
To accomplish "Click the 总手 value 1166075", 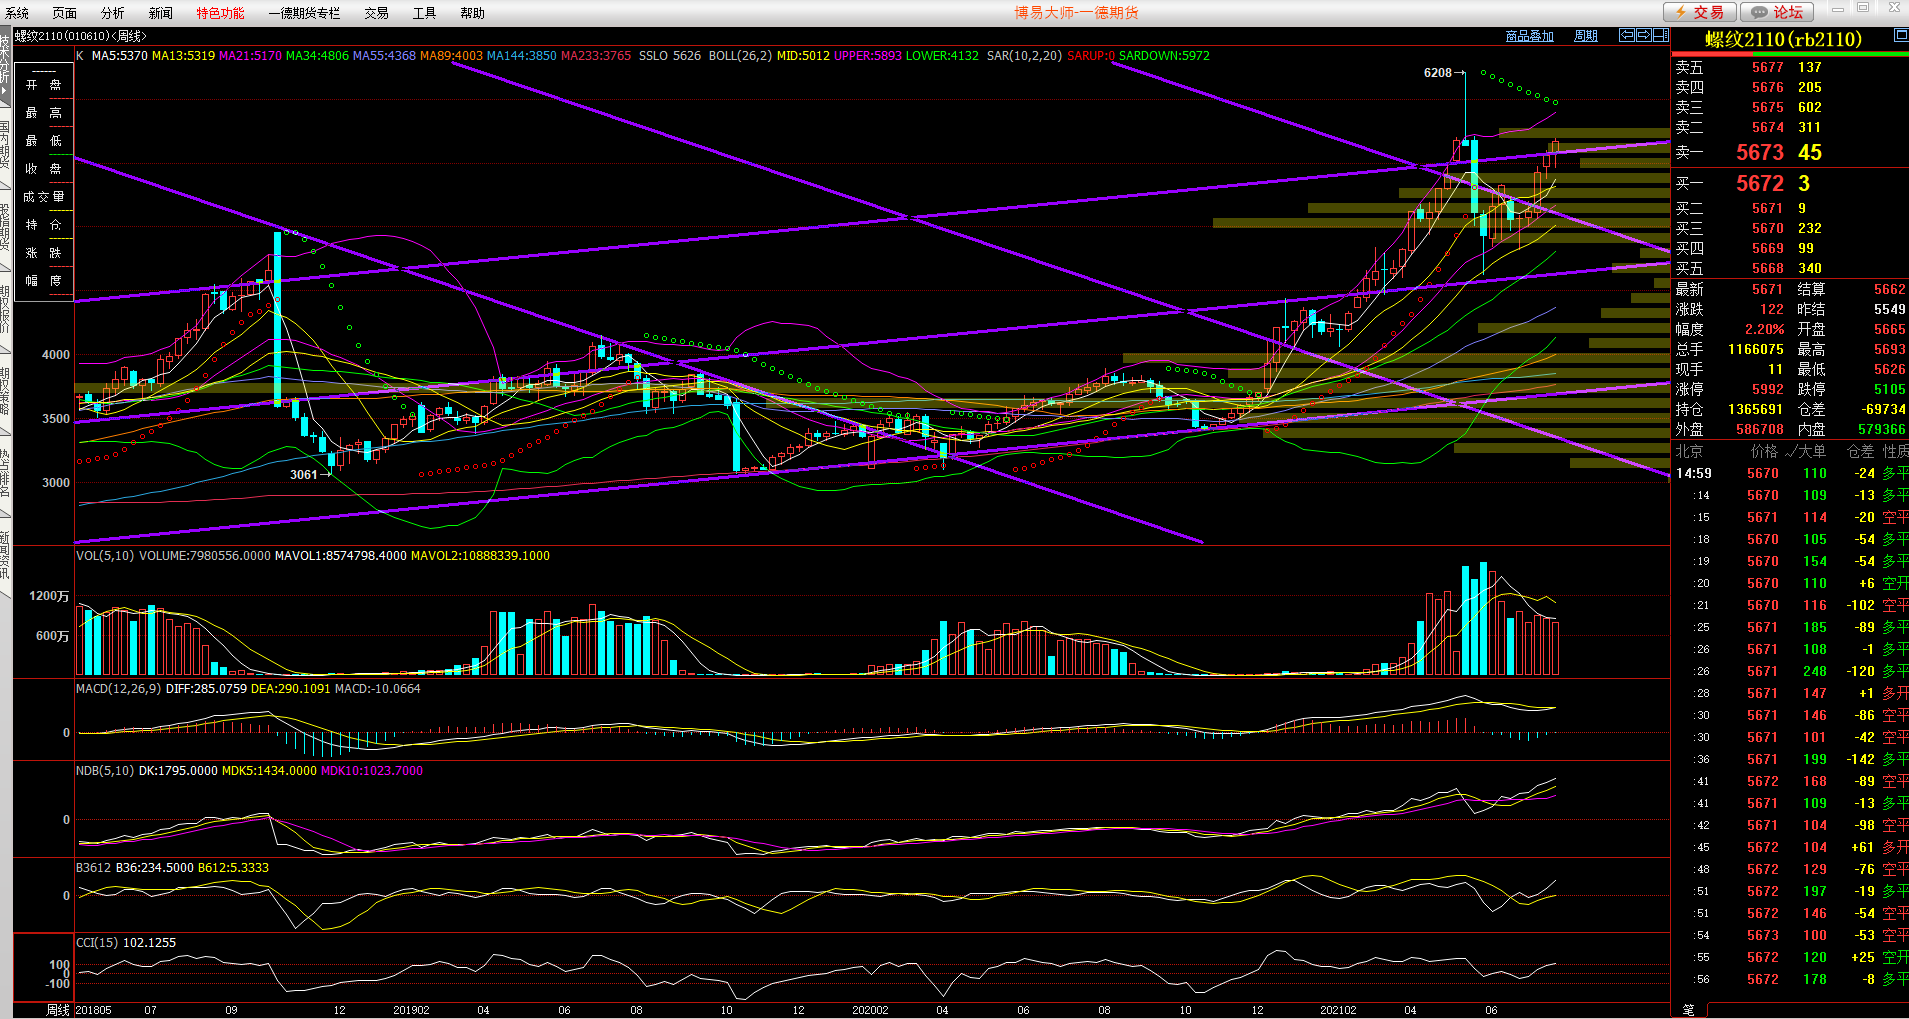I will (1755, 349).
